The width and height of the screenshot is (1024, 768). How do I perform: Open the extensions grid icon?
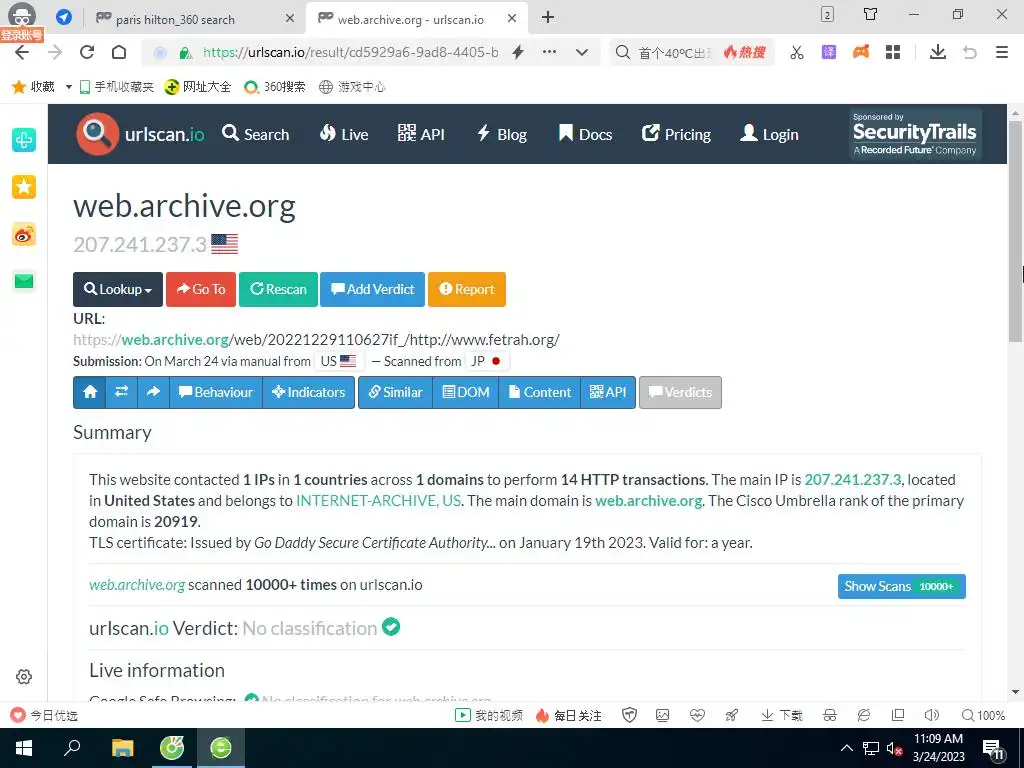[x=893, y=52]
